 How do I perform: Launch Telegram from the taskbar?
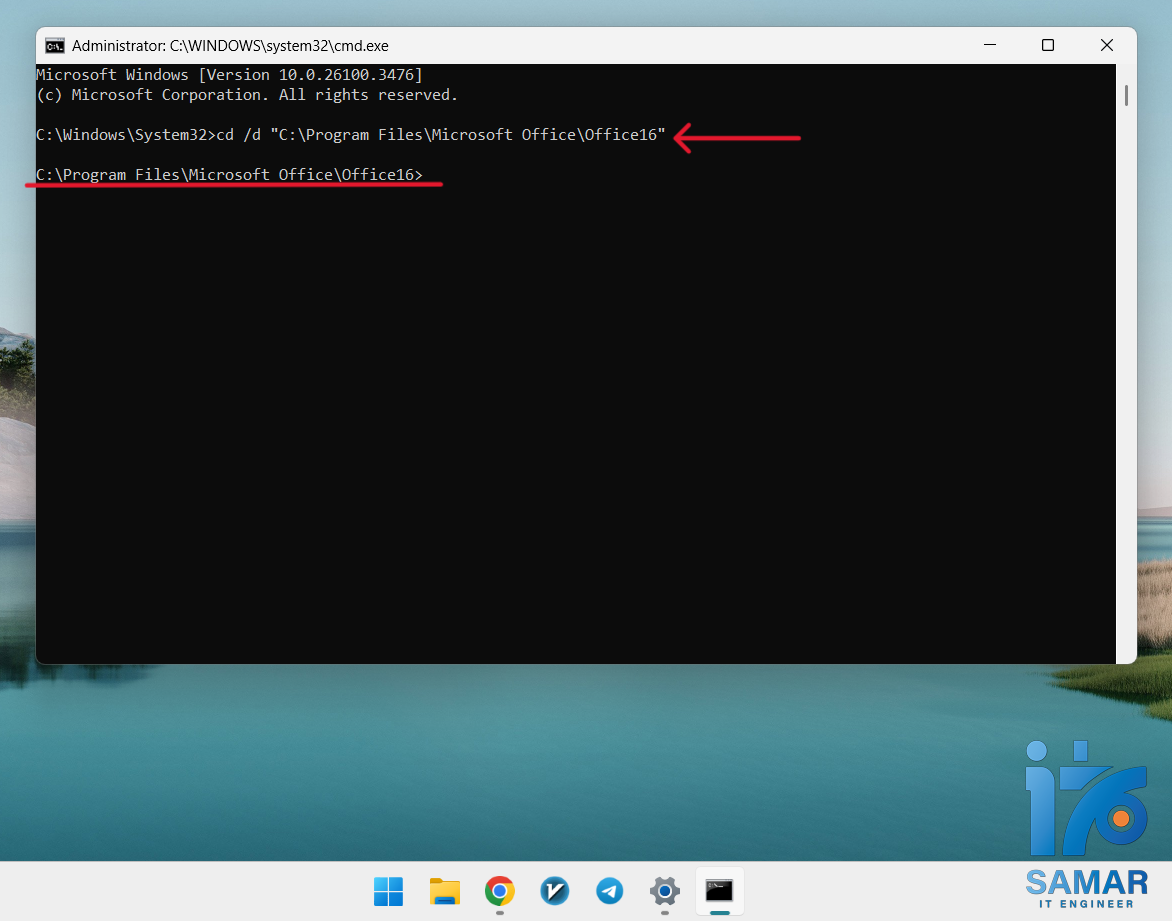(x=609, y=891)
